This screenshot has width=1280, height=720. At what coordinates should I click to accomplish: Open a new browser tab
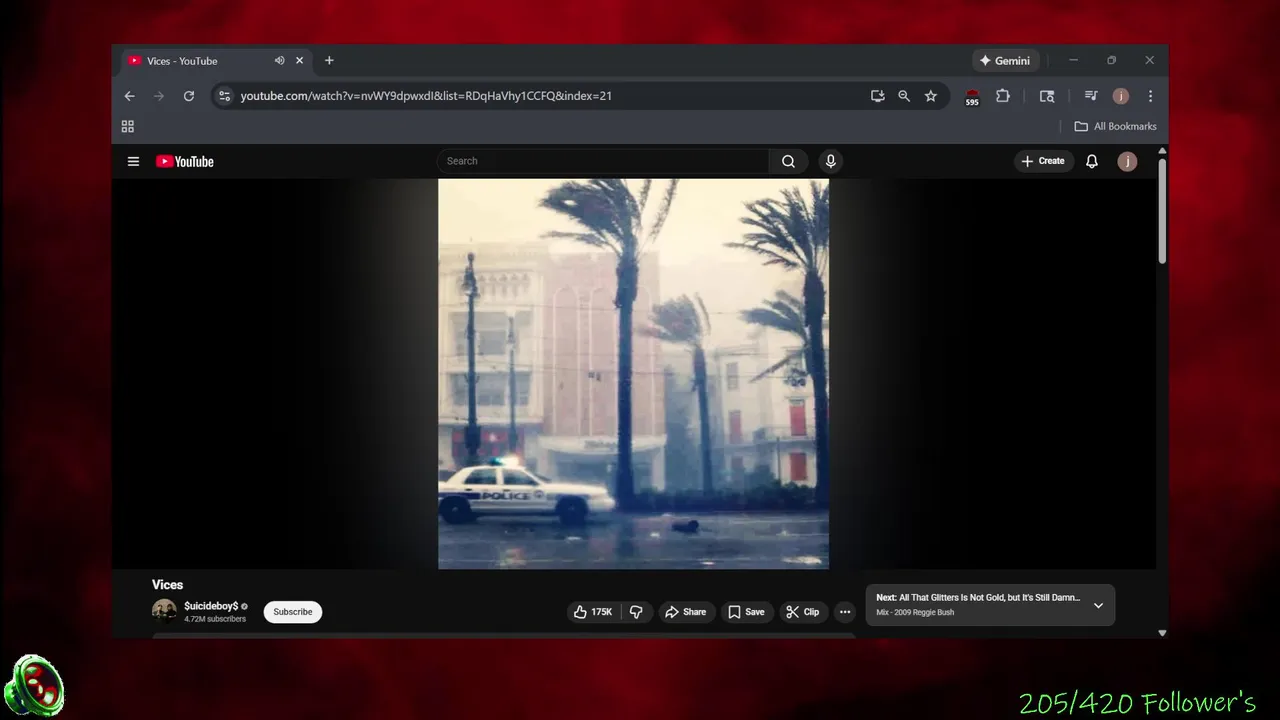[x=329, y=61]
